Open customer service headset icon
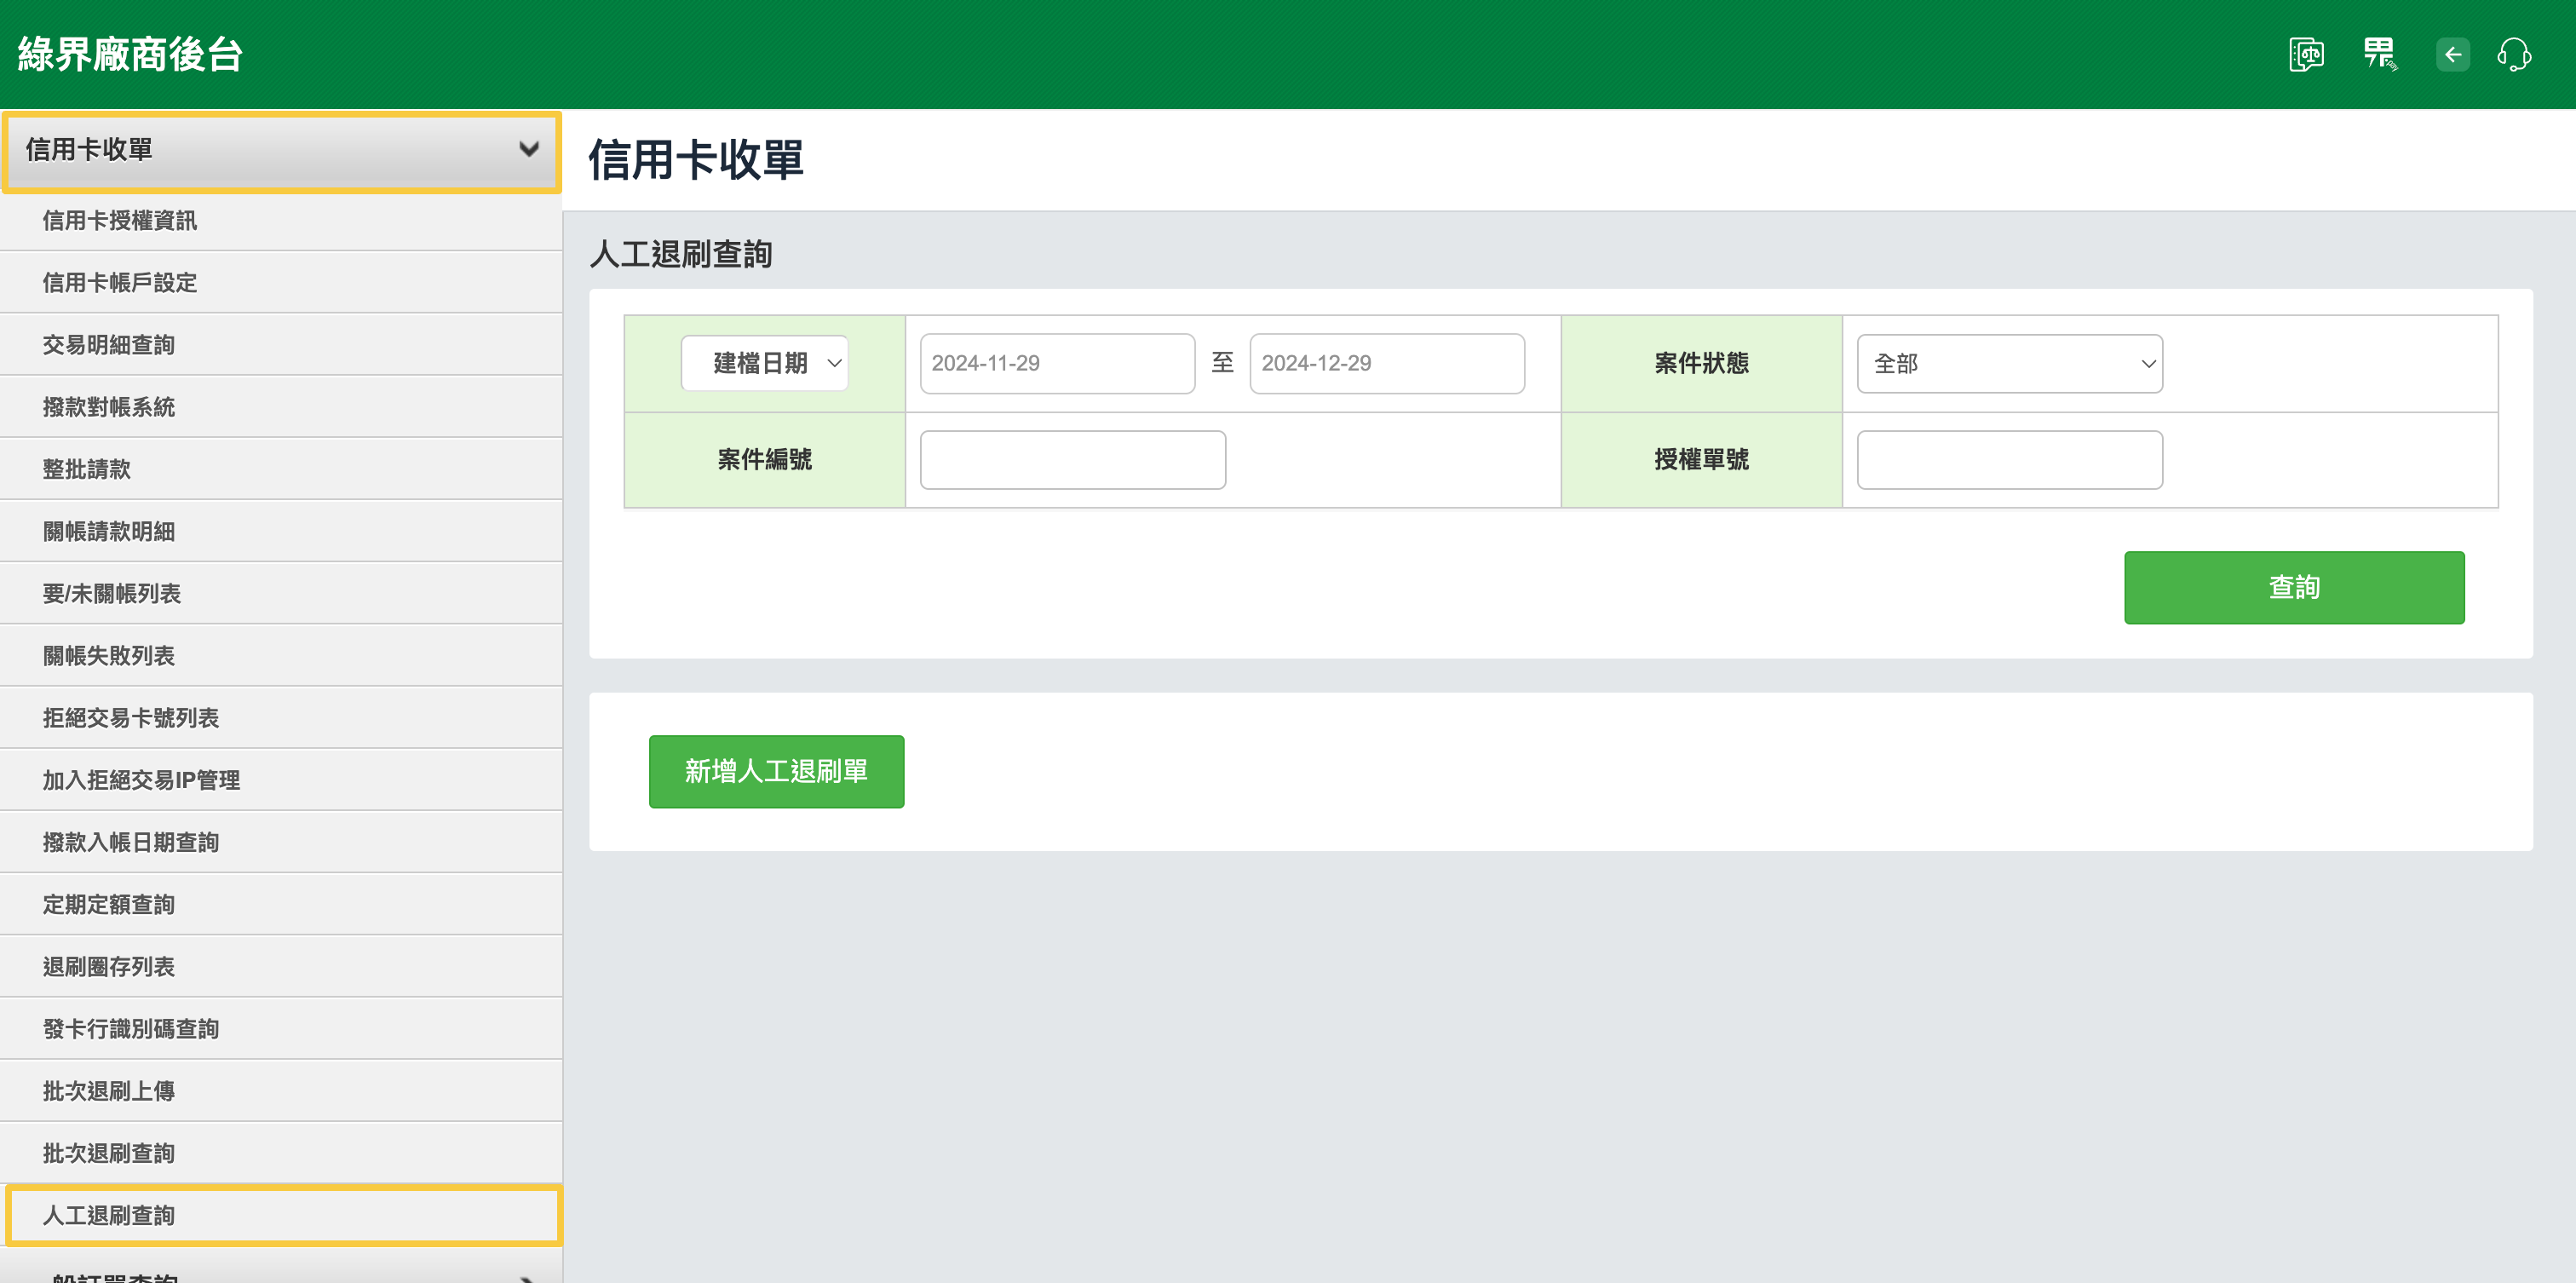Viewport: 2576px width, 1283px height. pyautogui.click(x=2514, y=54)
